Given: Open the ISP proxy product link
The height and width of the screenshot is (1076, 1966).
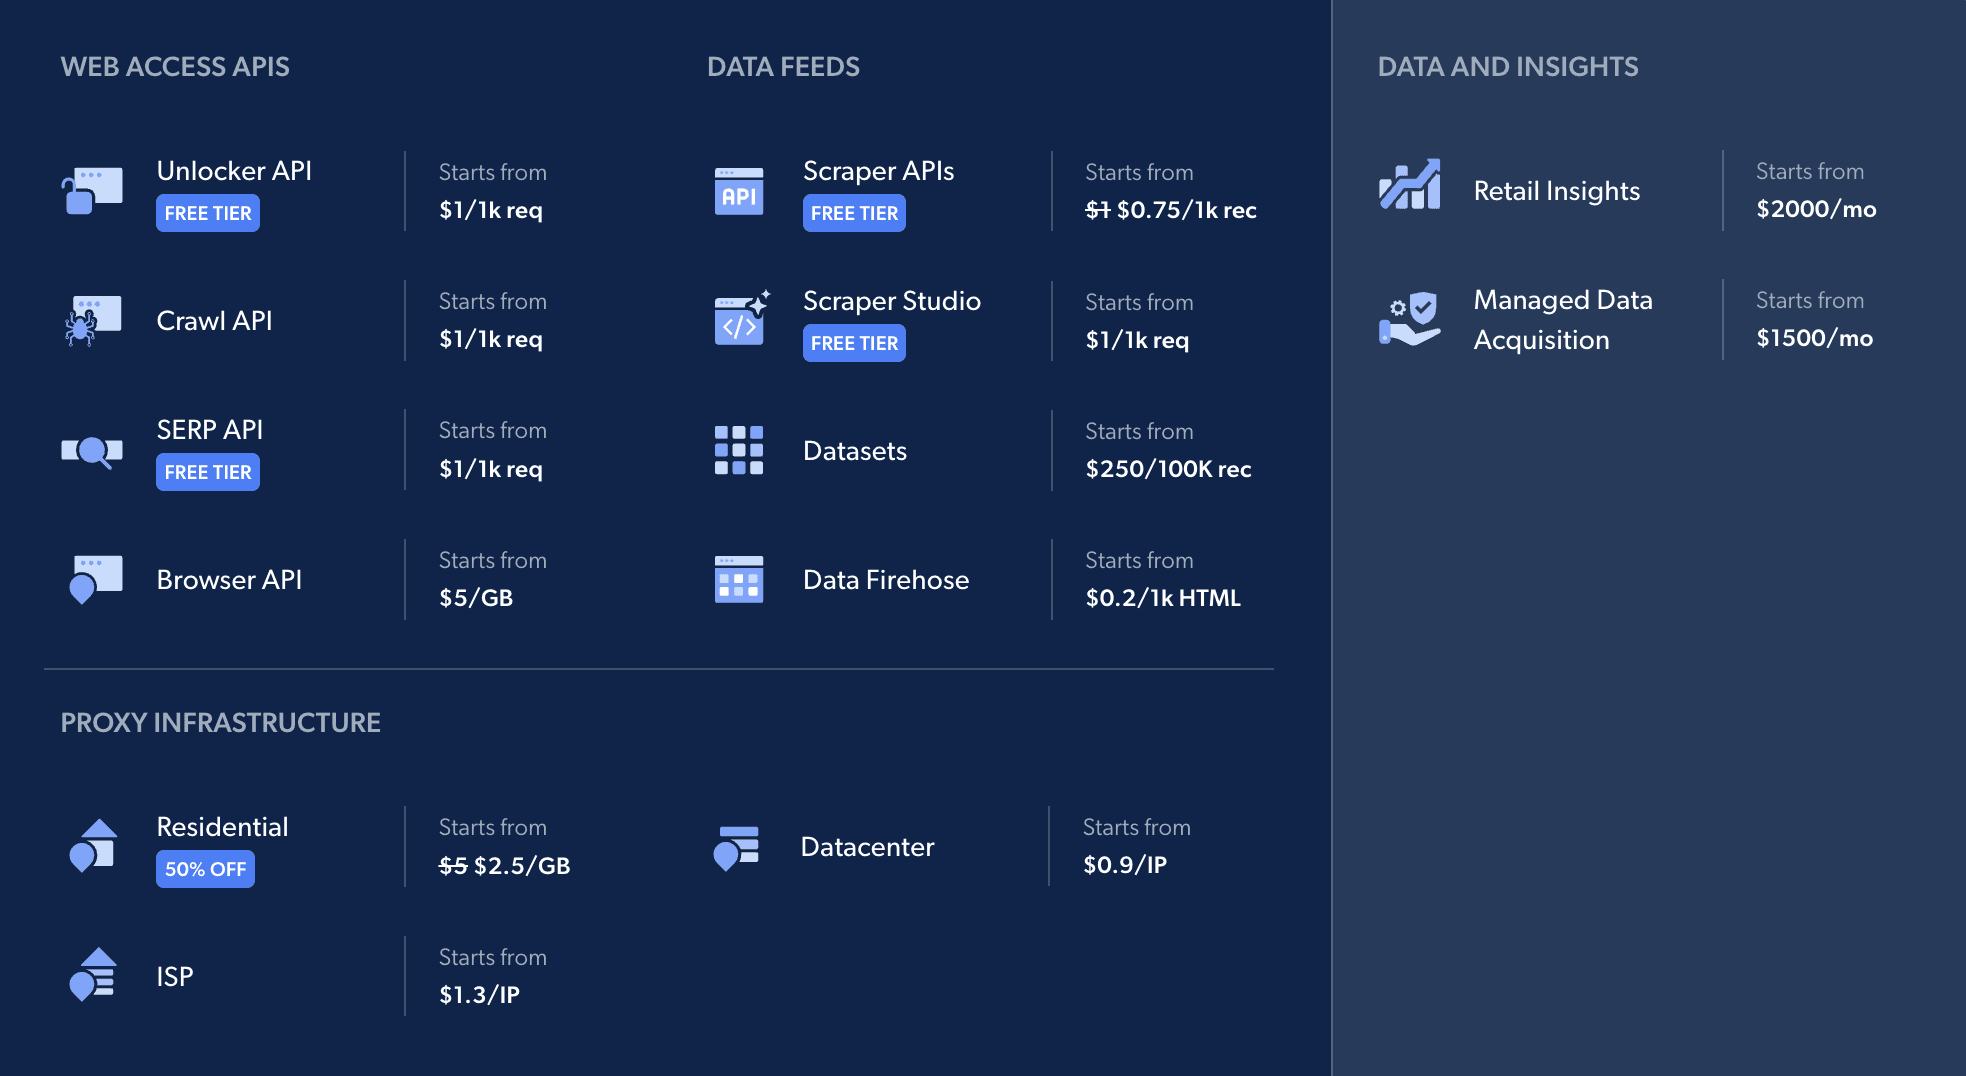Looking at the screenshot, I should coord(175,977).
